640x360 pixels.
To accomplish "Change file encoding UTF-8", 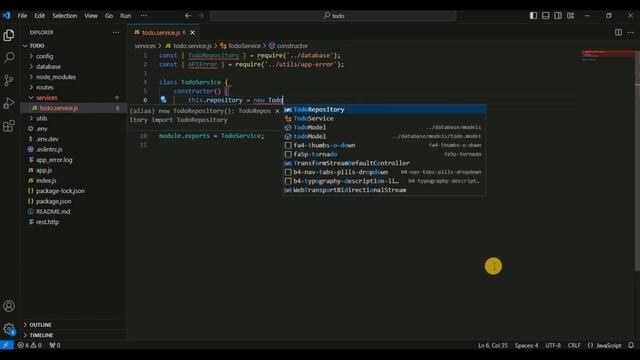I will pyautogui.click(x=553, y=345).
